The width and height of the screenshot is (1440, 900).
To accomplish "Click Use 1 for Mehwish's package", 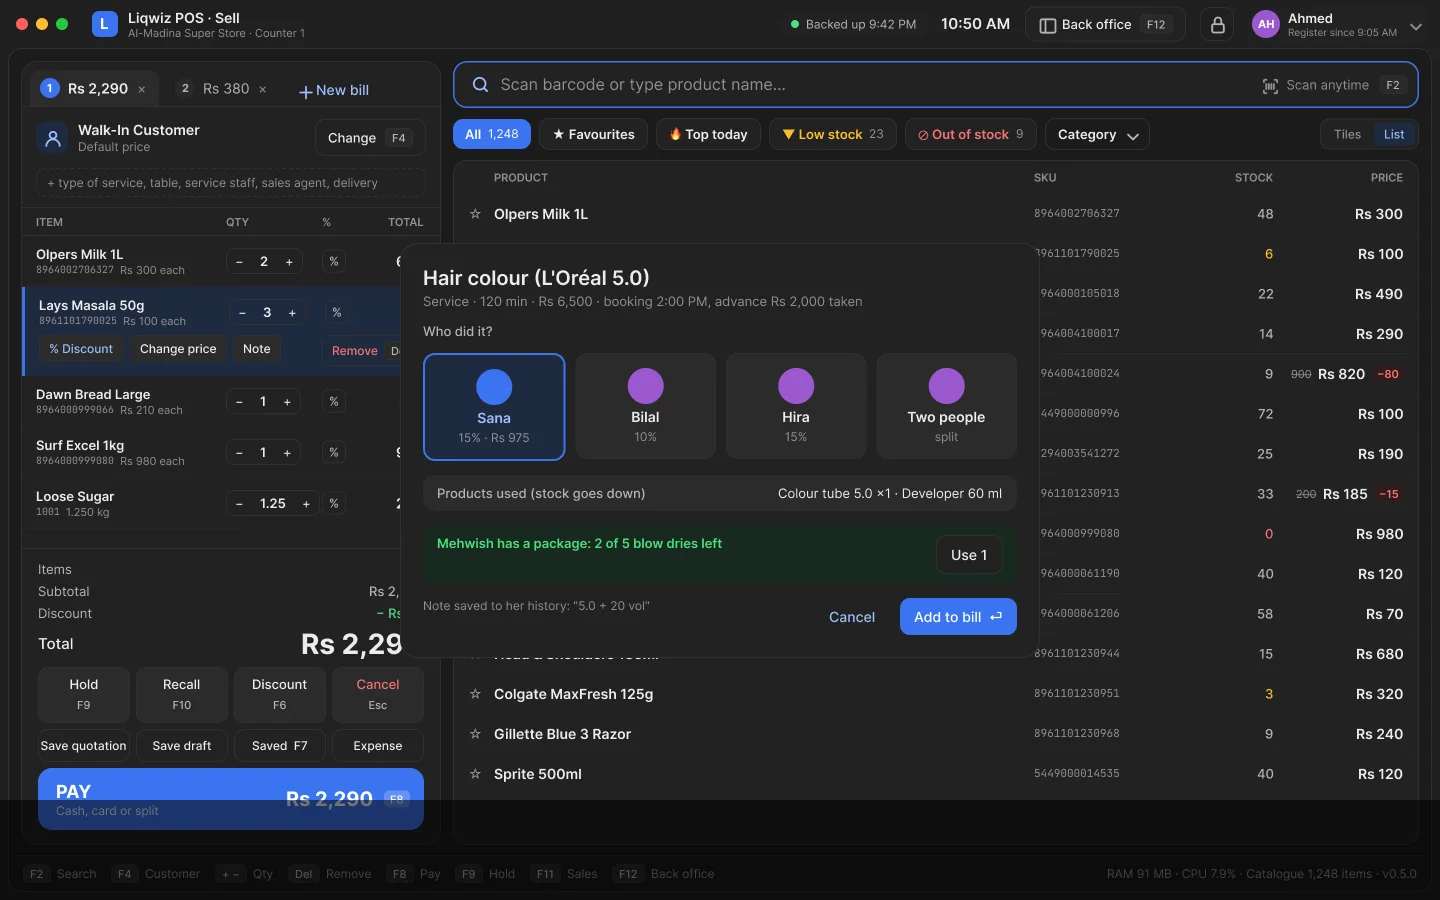I will coord(969,555).
